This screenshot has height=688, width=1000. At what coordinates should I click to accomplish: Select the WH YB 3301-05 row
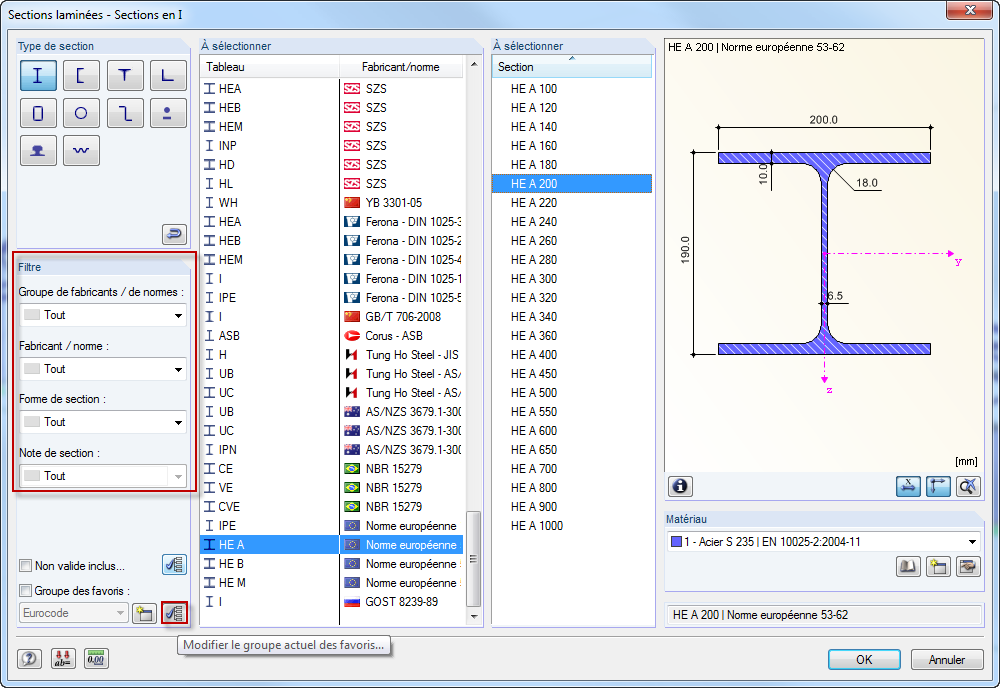[x=332, y=203]
